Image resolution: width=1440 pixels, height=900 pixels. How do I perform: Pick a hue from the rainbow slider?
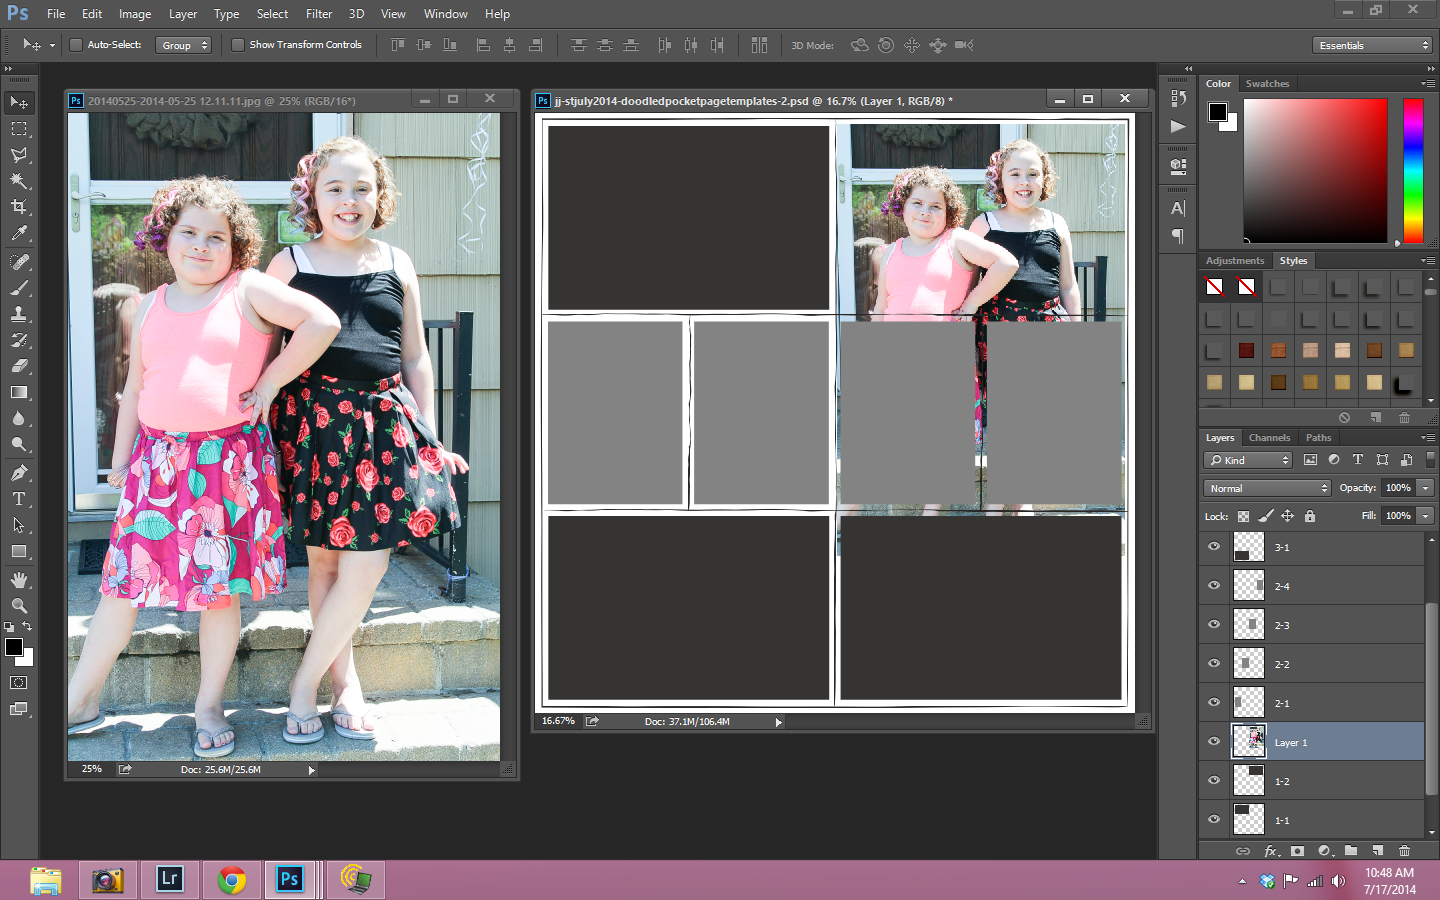click(x=1413, y=171)
